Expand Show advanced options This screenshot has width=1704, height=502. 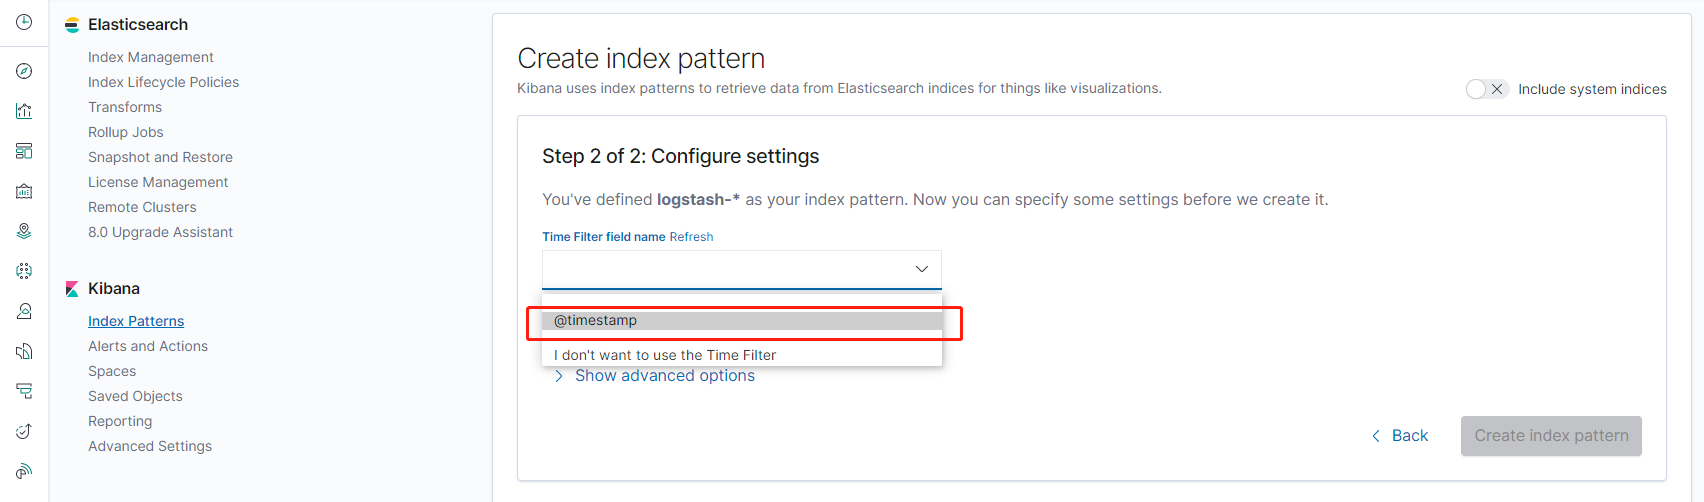click(664, 376)
